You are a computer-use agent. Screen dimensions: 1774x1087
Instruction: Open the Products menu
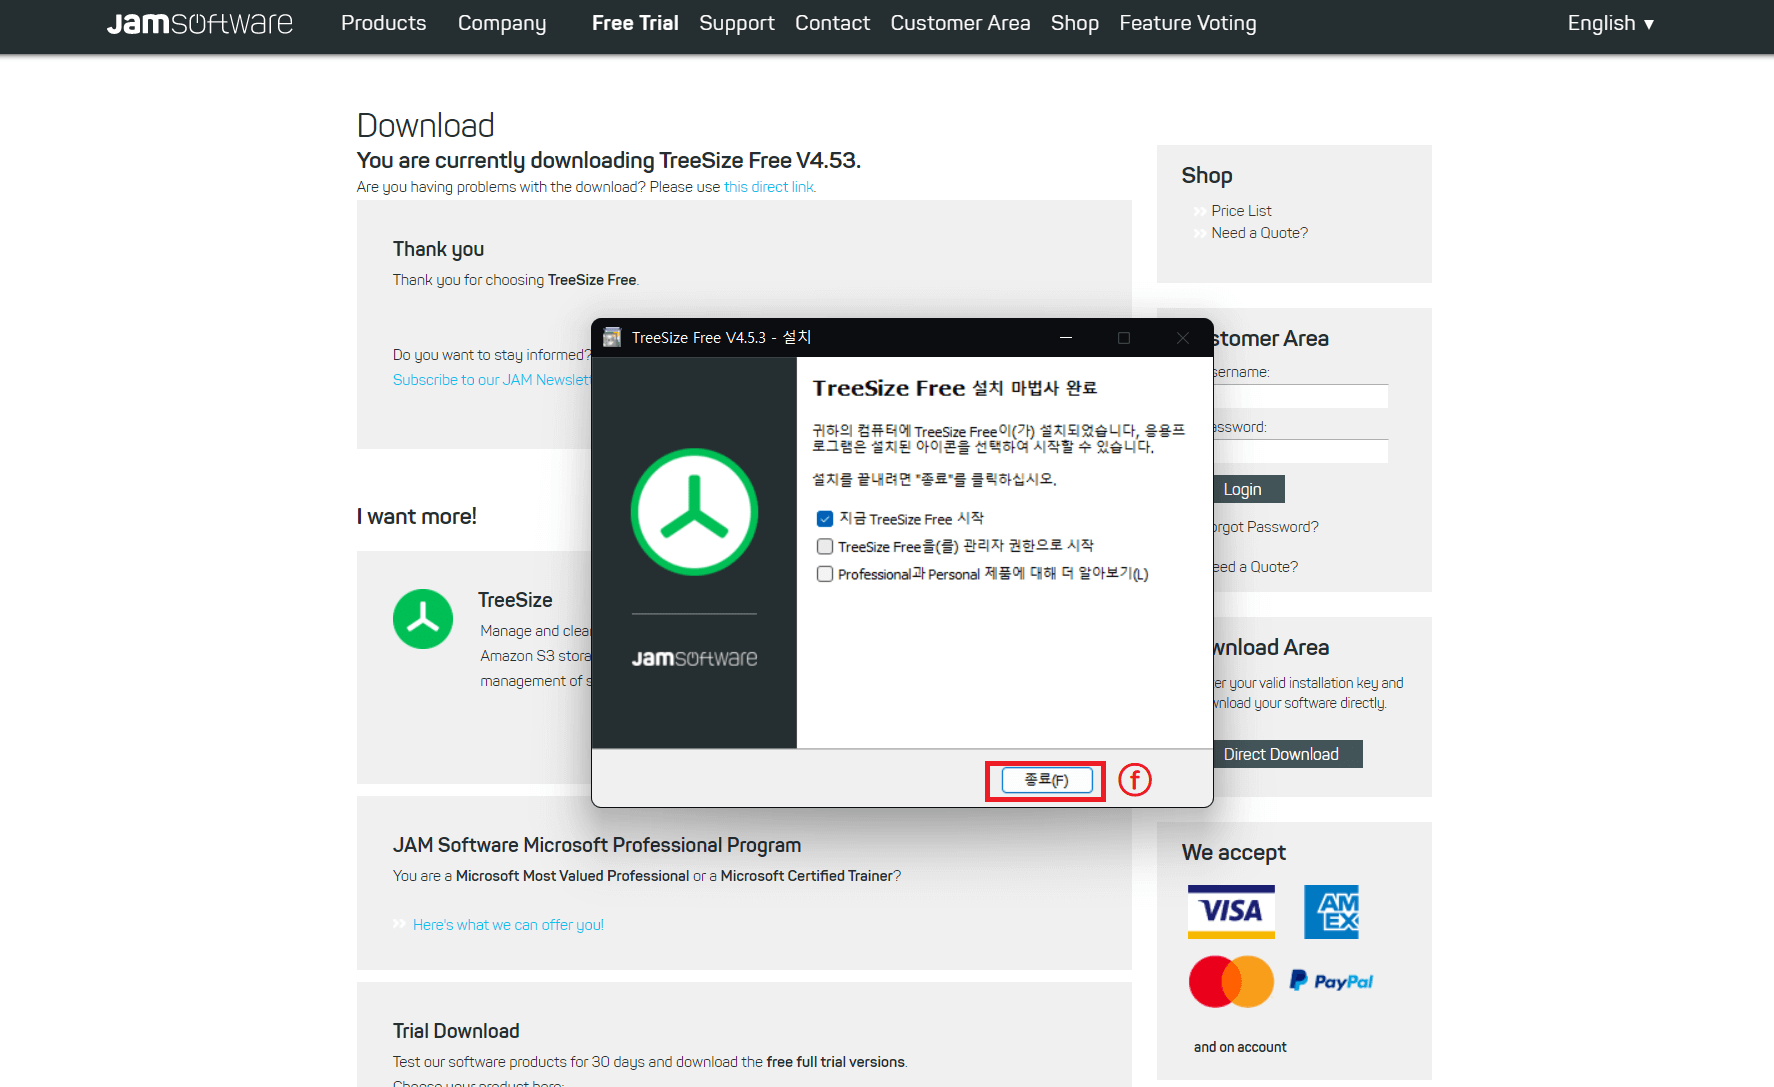click(383, 23)
